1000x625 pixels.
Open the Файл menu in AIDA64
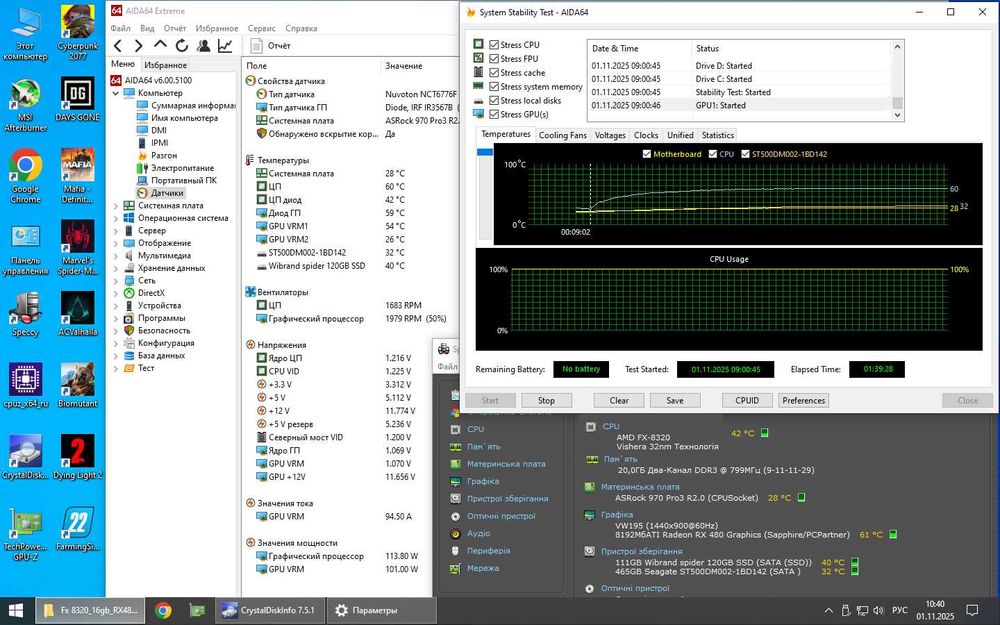(121, 29)
